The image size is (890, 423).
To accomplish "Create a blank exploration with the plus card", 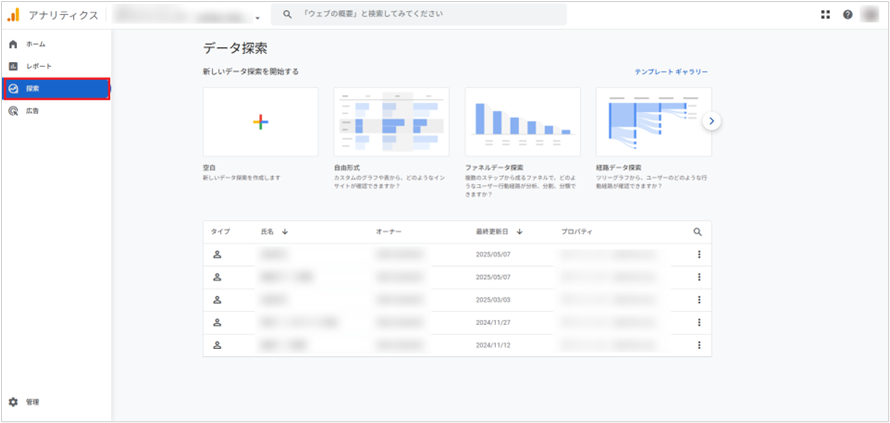I will (x=261, y=122).
